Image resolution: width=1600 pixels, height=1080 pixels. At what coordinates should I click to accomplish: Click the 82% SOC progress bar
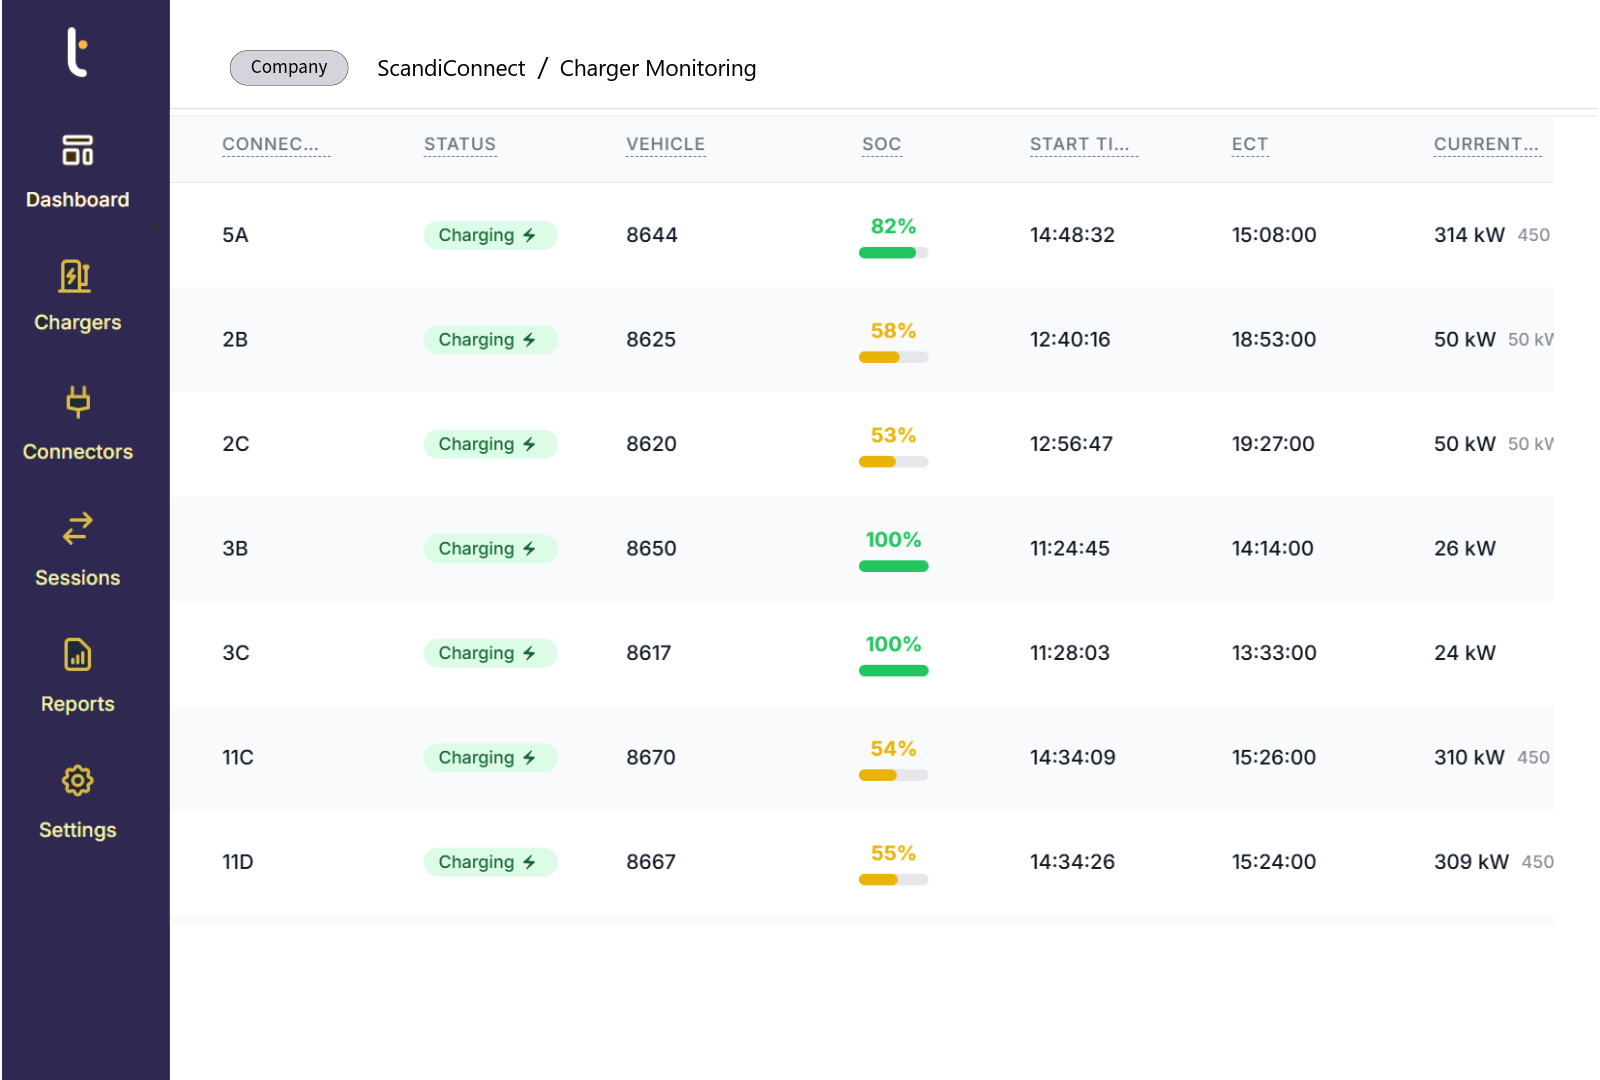[x=893, y=253]
